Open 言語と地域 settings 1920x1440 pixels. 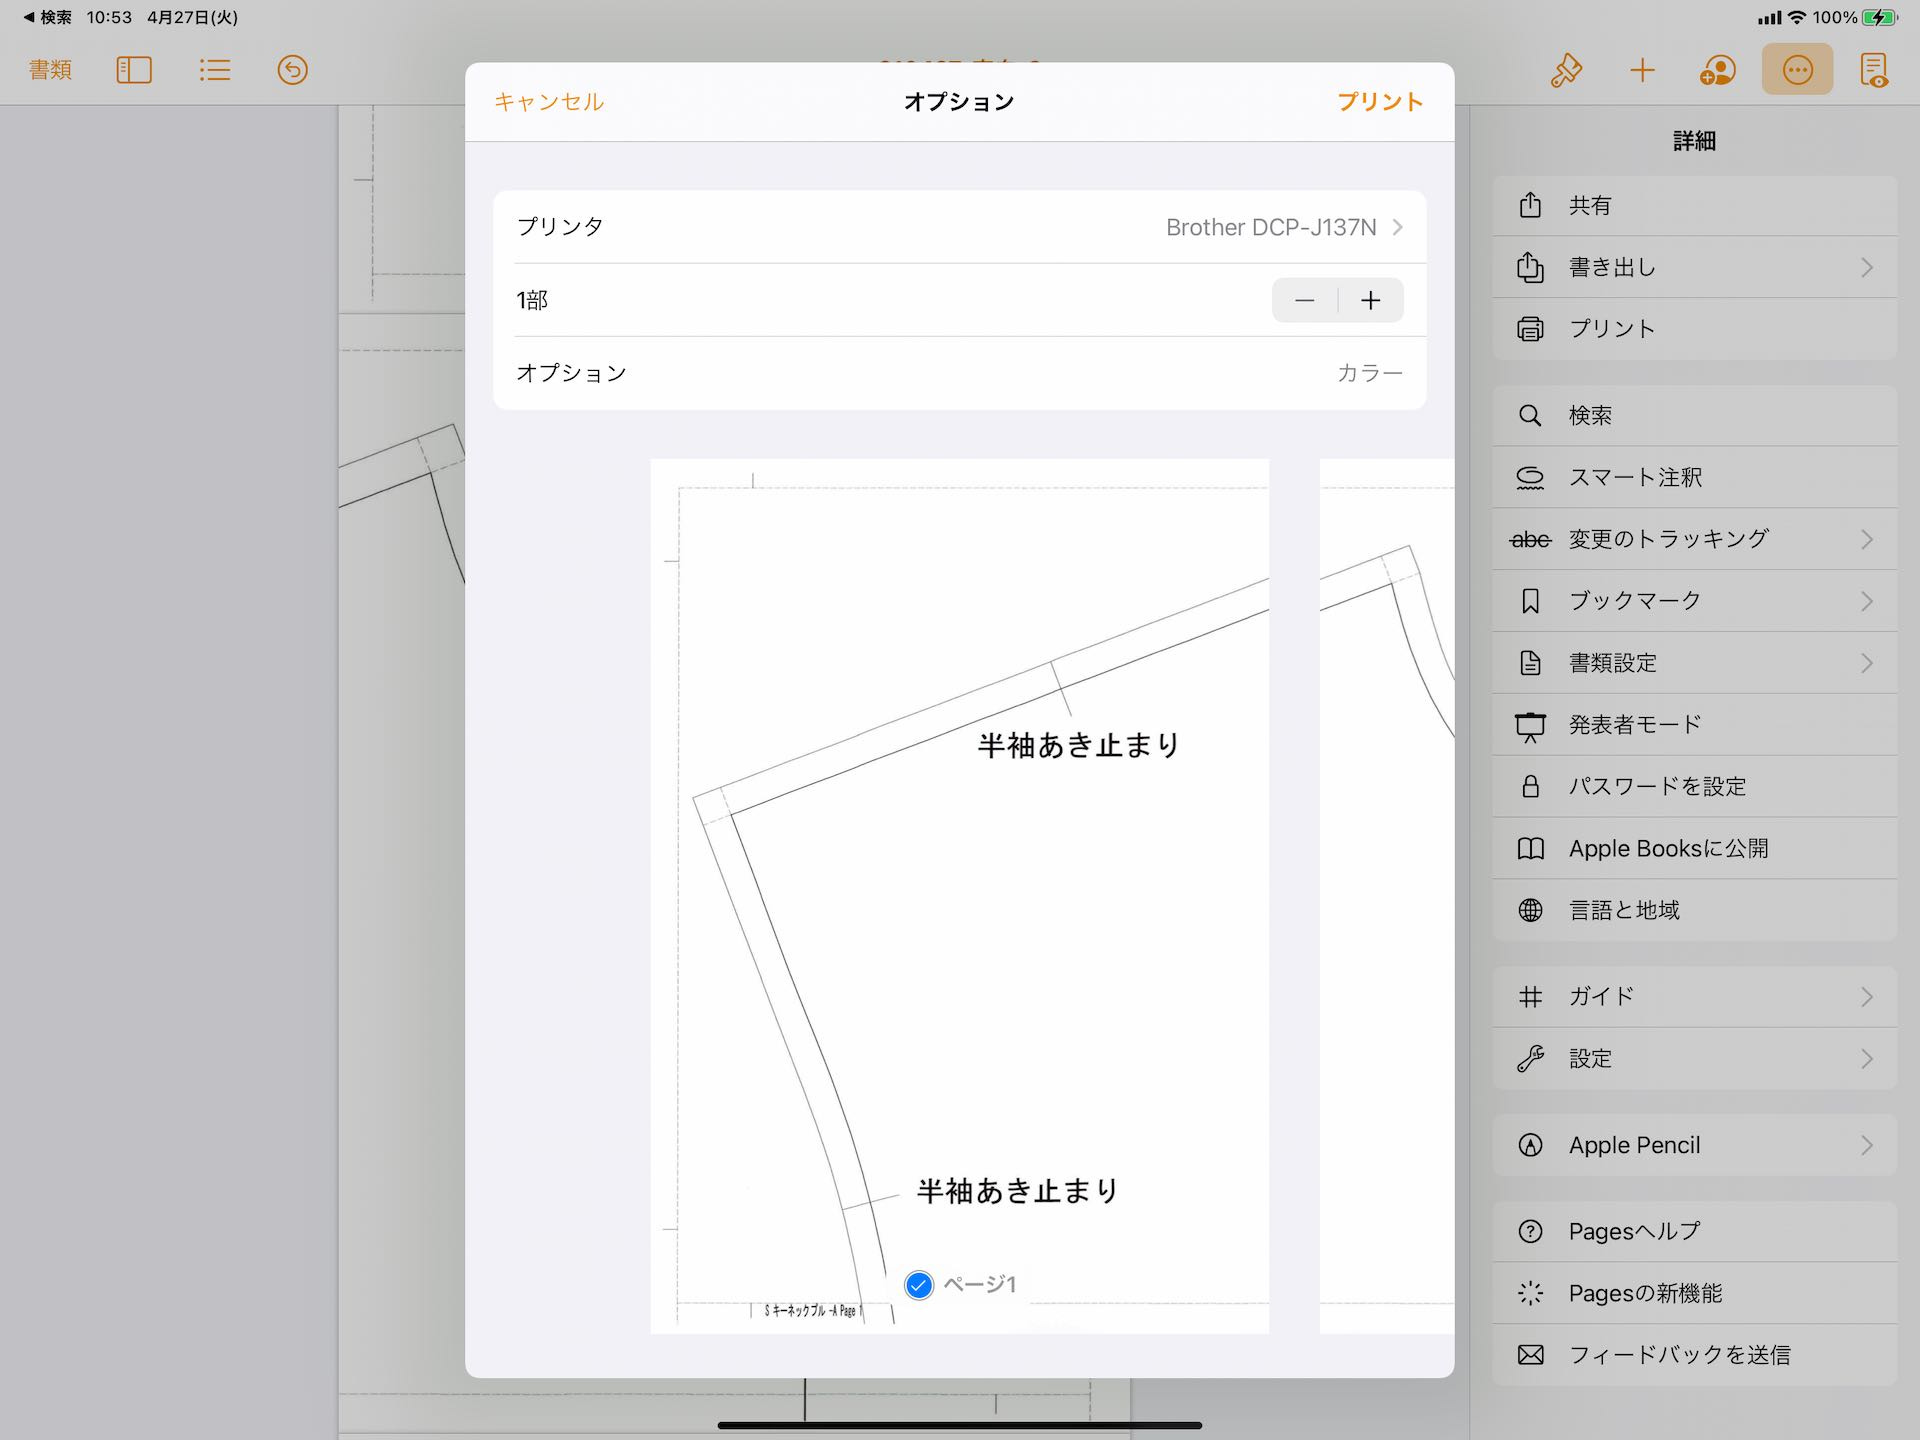(x=1693, y=910)
